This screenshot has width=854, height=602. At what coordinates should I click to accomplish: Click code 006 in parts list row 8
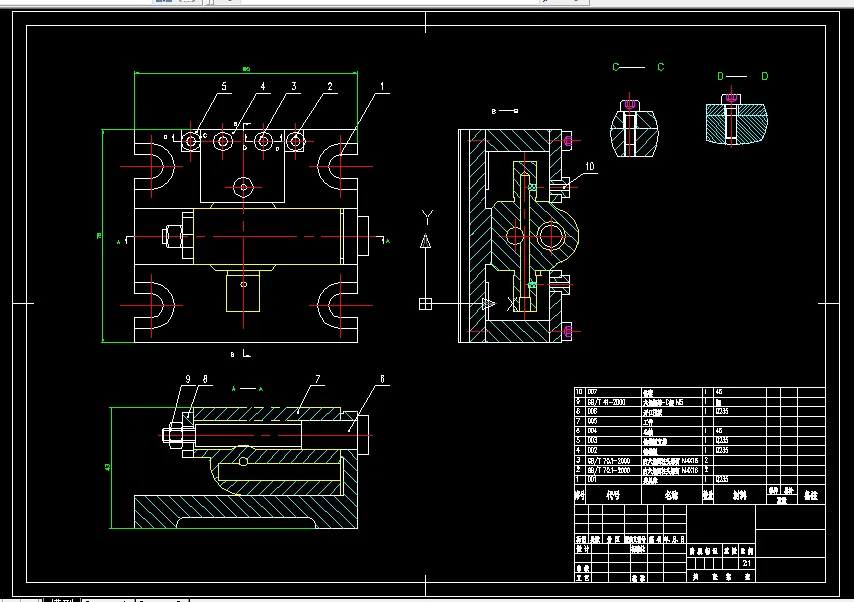pyautogui.click(x=593, y=412)
